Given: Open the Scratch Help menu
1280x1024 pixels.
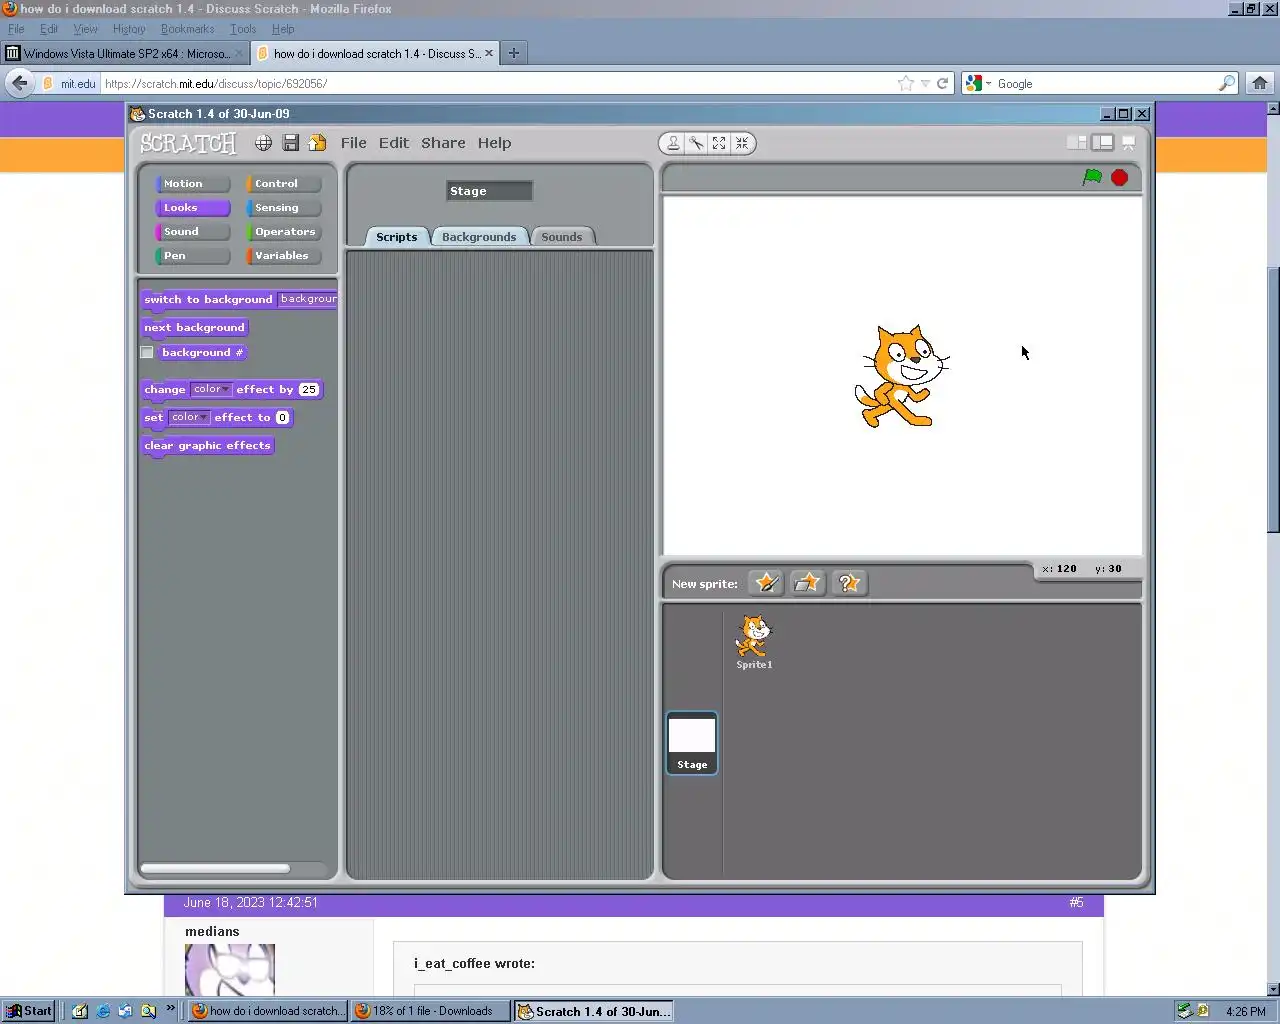Looking at the screenshot, I should [494, 143].
